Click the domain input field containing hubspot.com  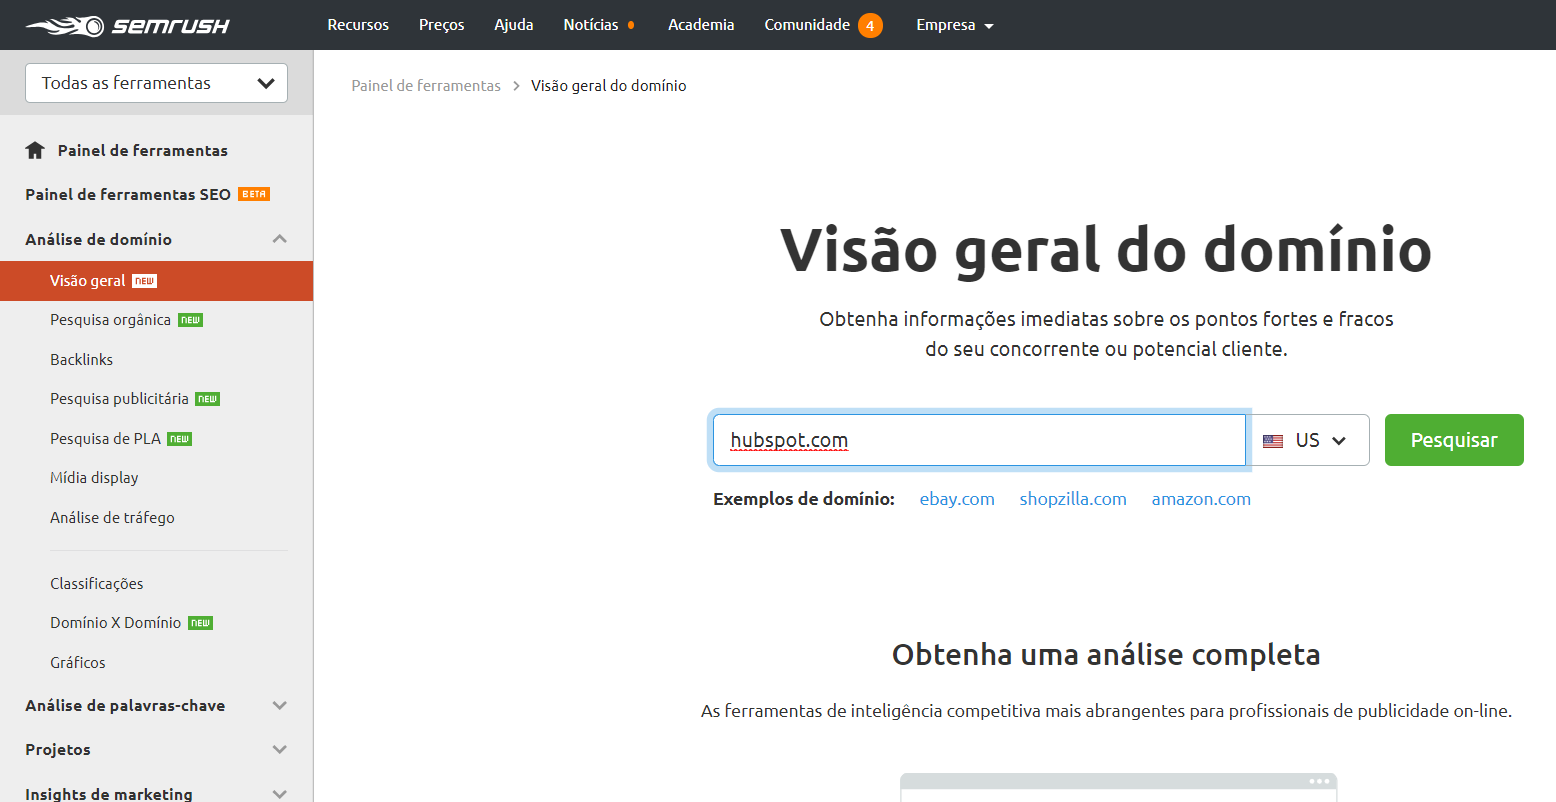tap(979, 440)
